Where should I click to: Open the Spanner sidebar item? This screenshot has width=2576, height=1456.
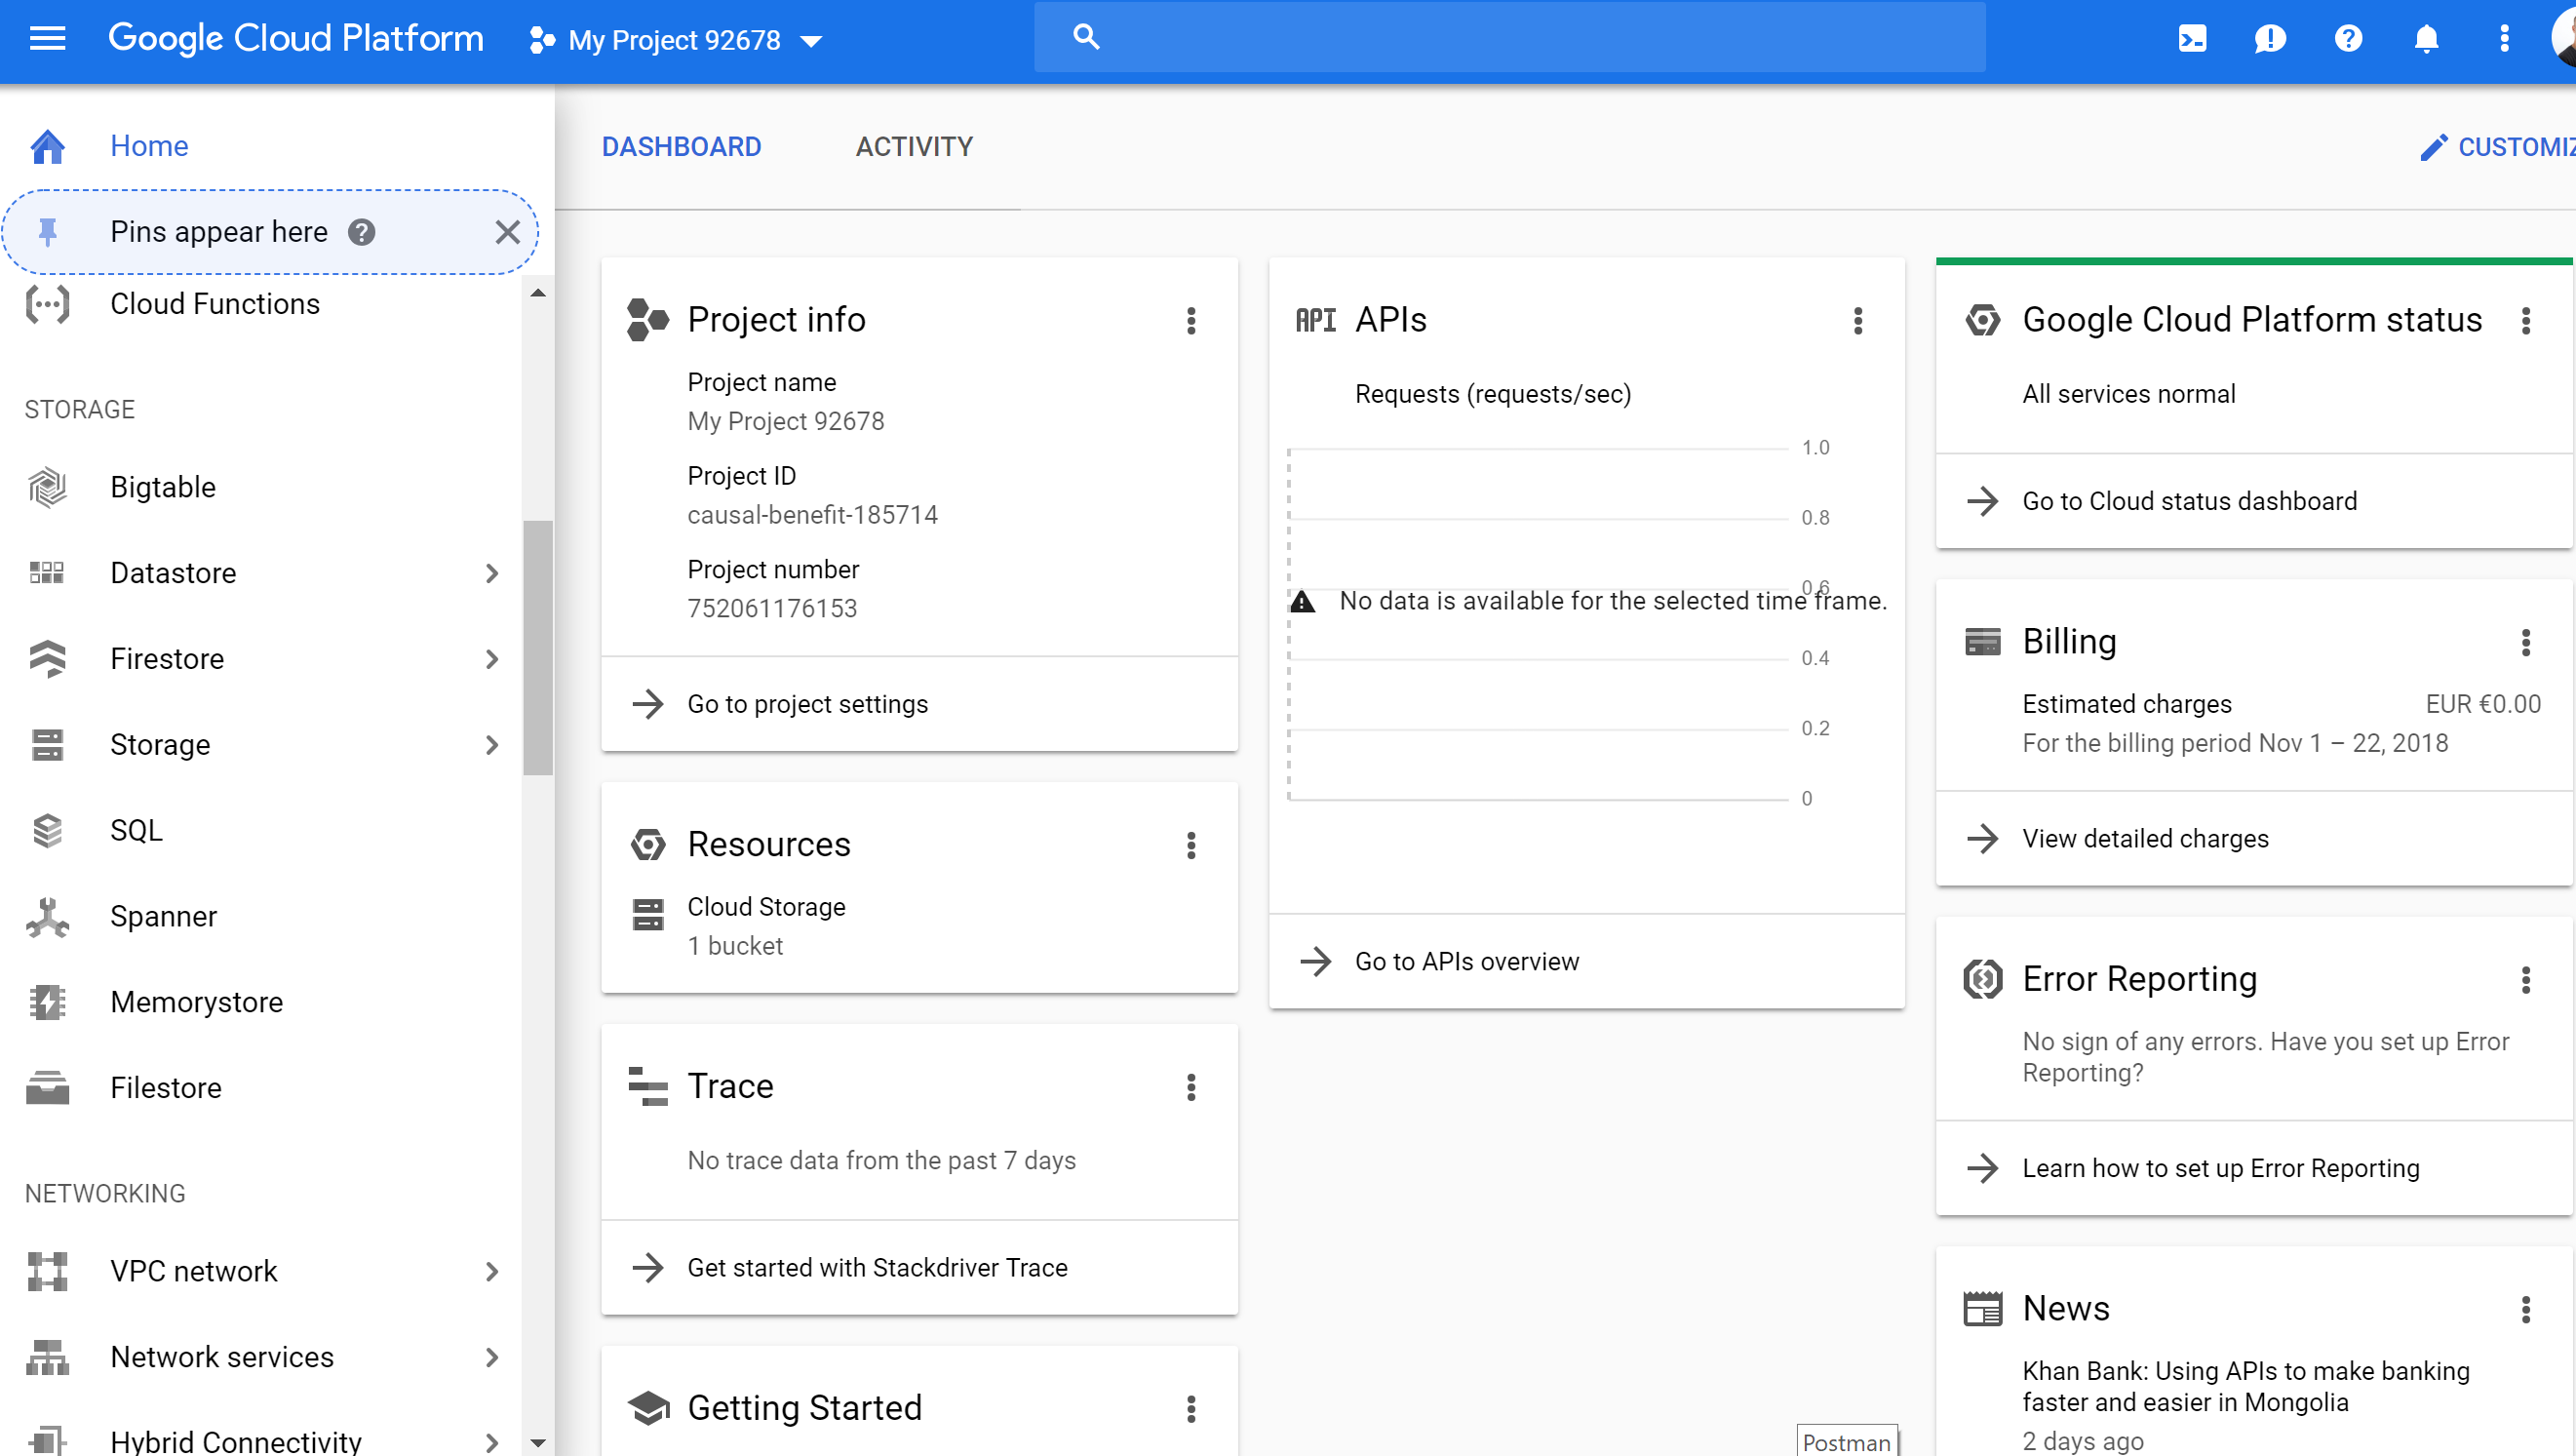pyautogui.click(x=163, y=916)
